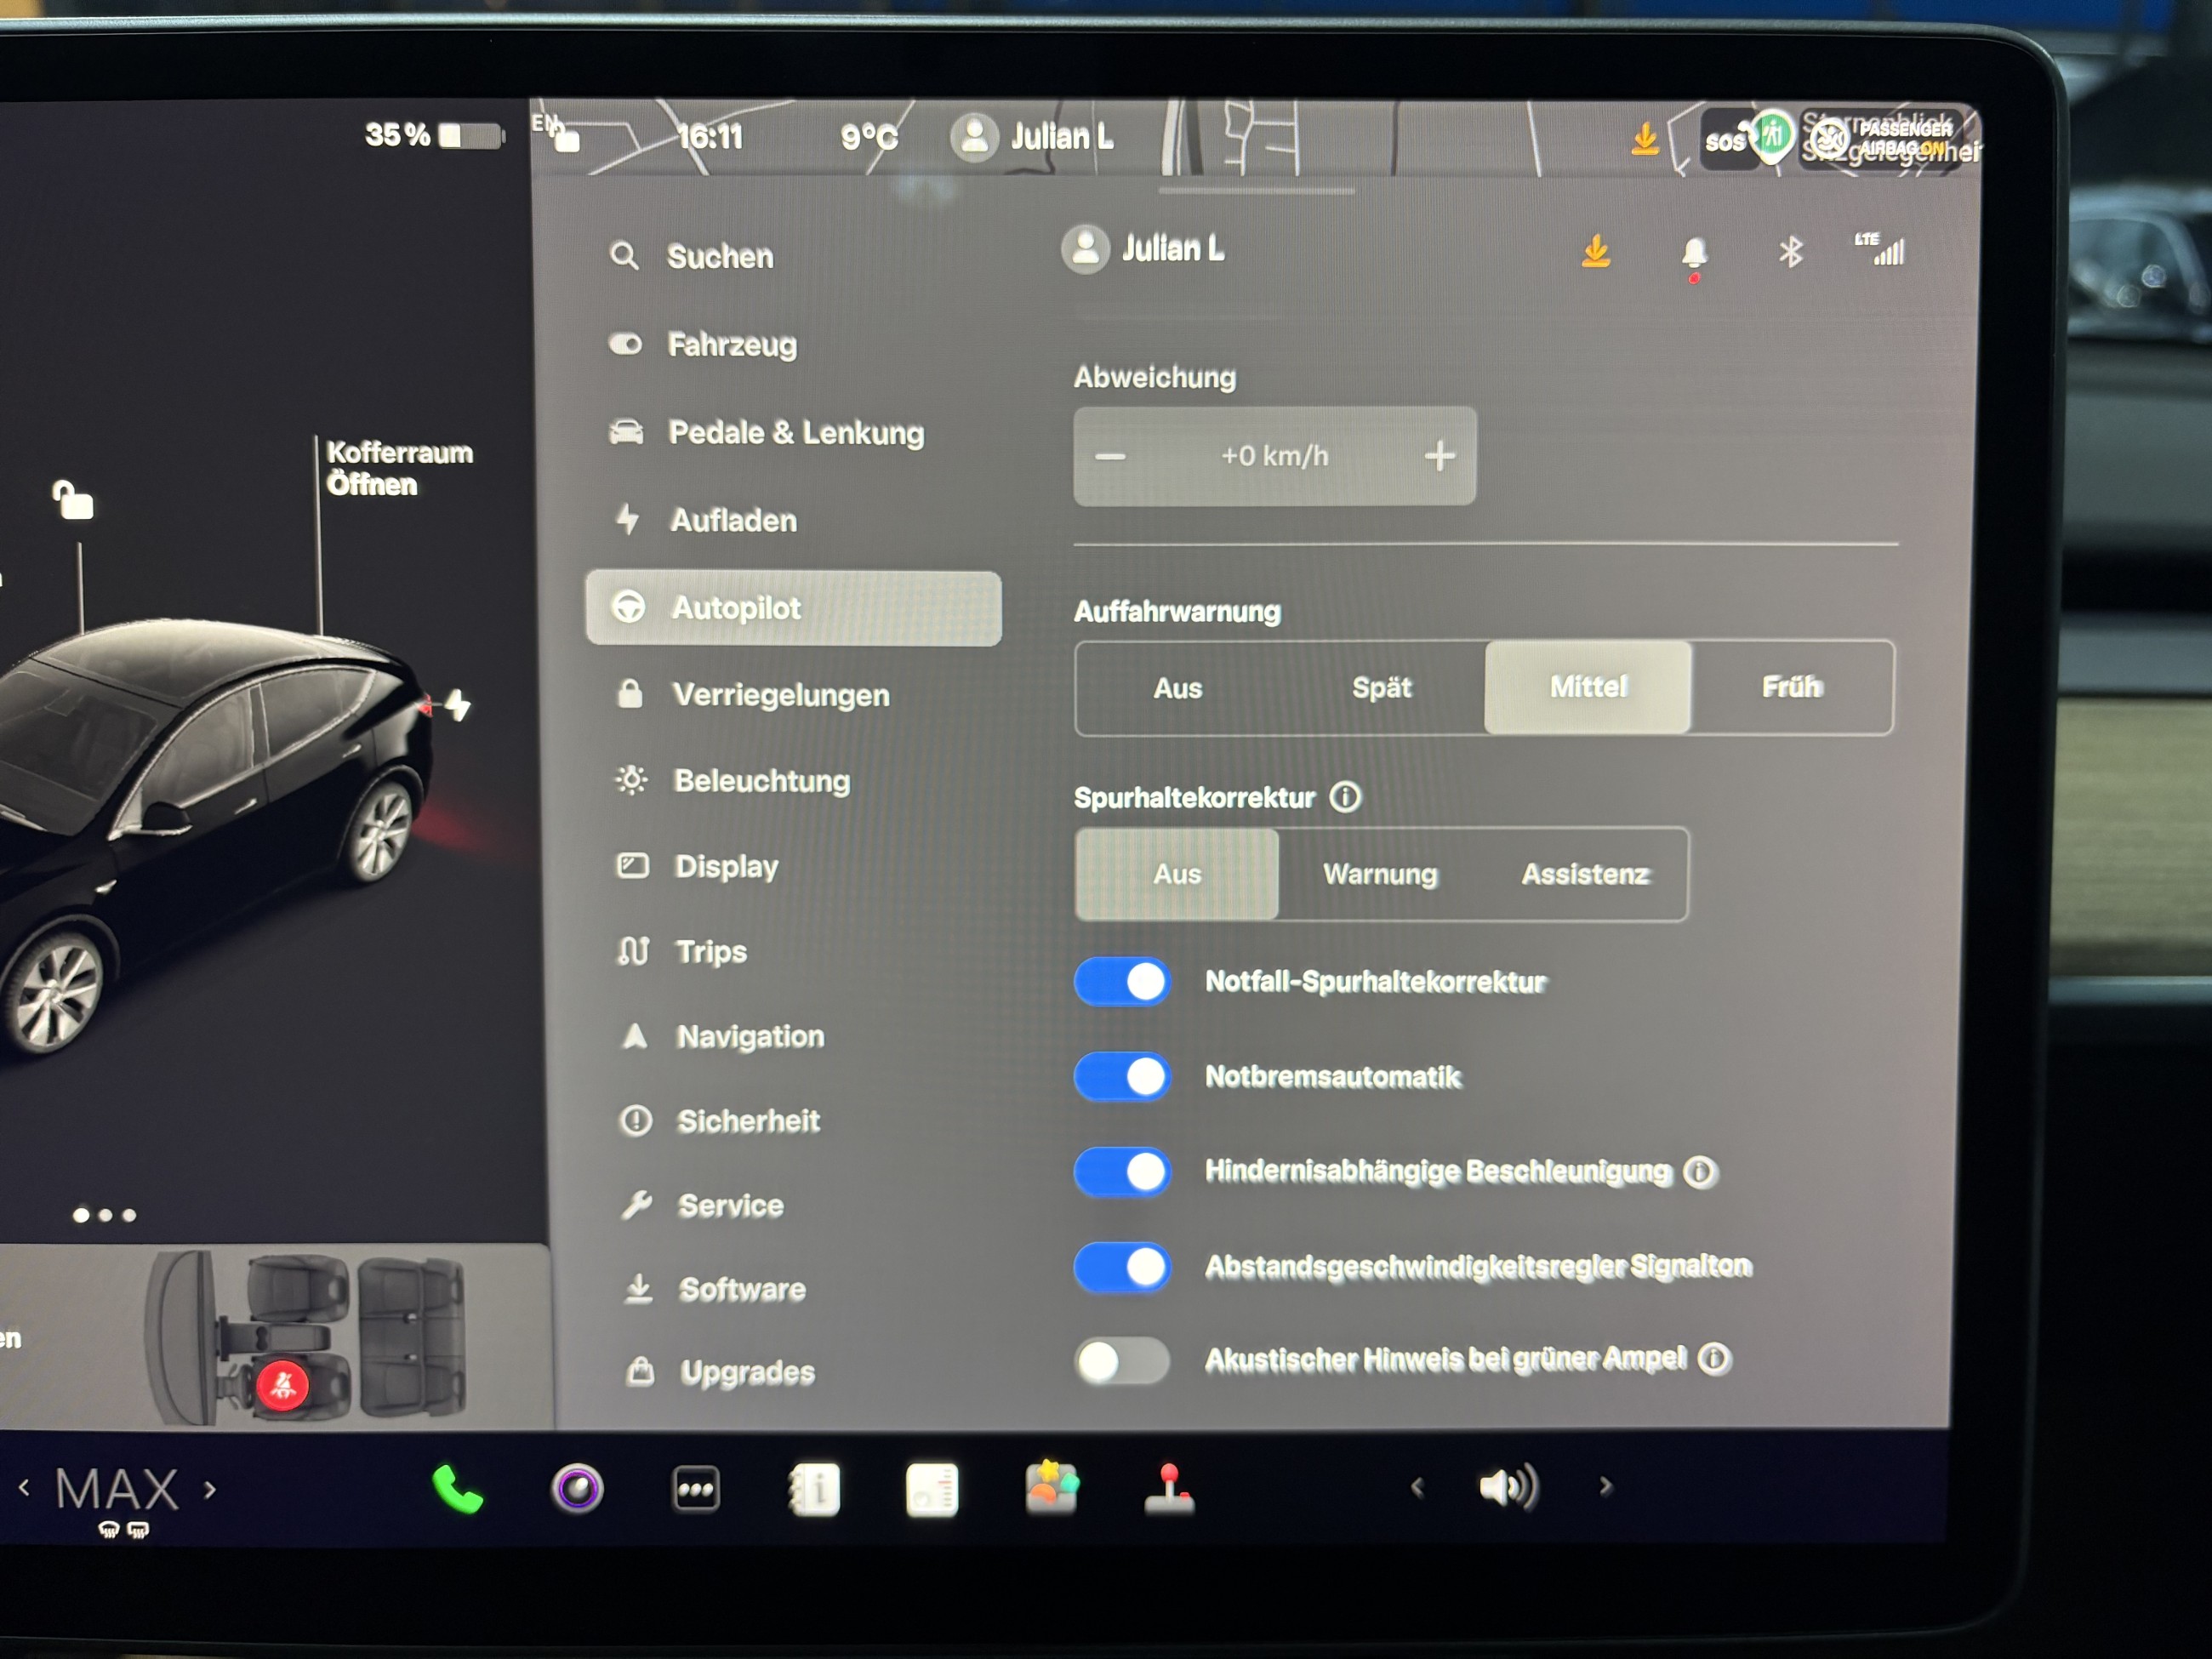Screen dimensions: 2212x1659
Task: Decrease volume with left chevron
Action: (x=1417, y=1487)
